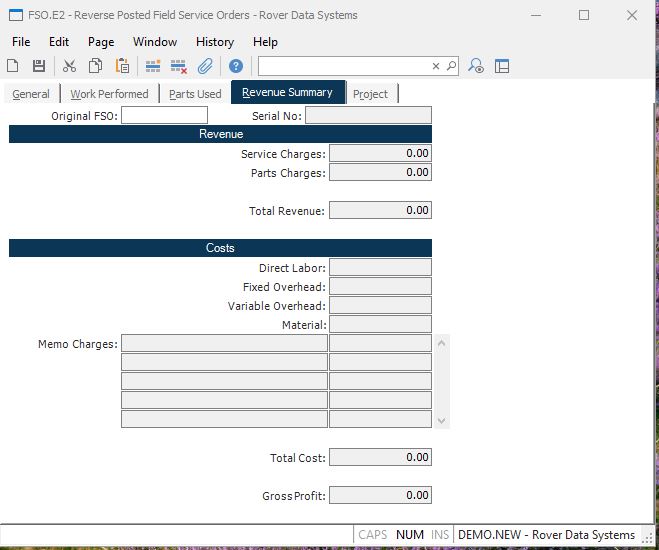659x550 pixels.
Task: Click the Copy icon in the toolbar
Action: (x=95, y=66)
